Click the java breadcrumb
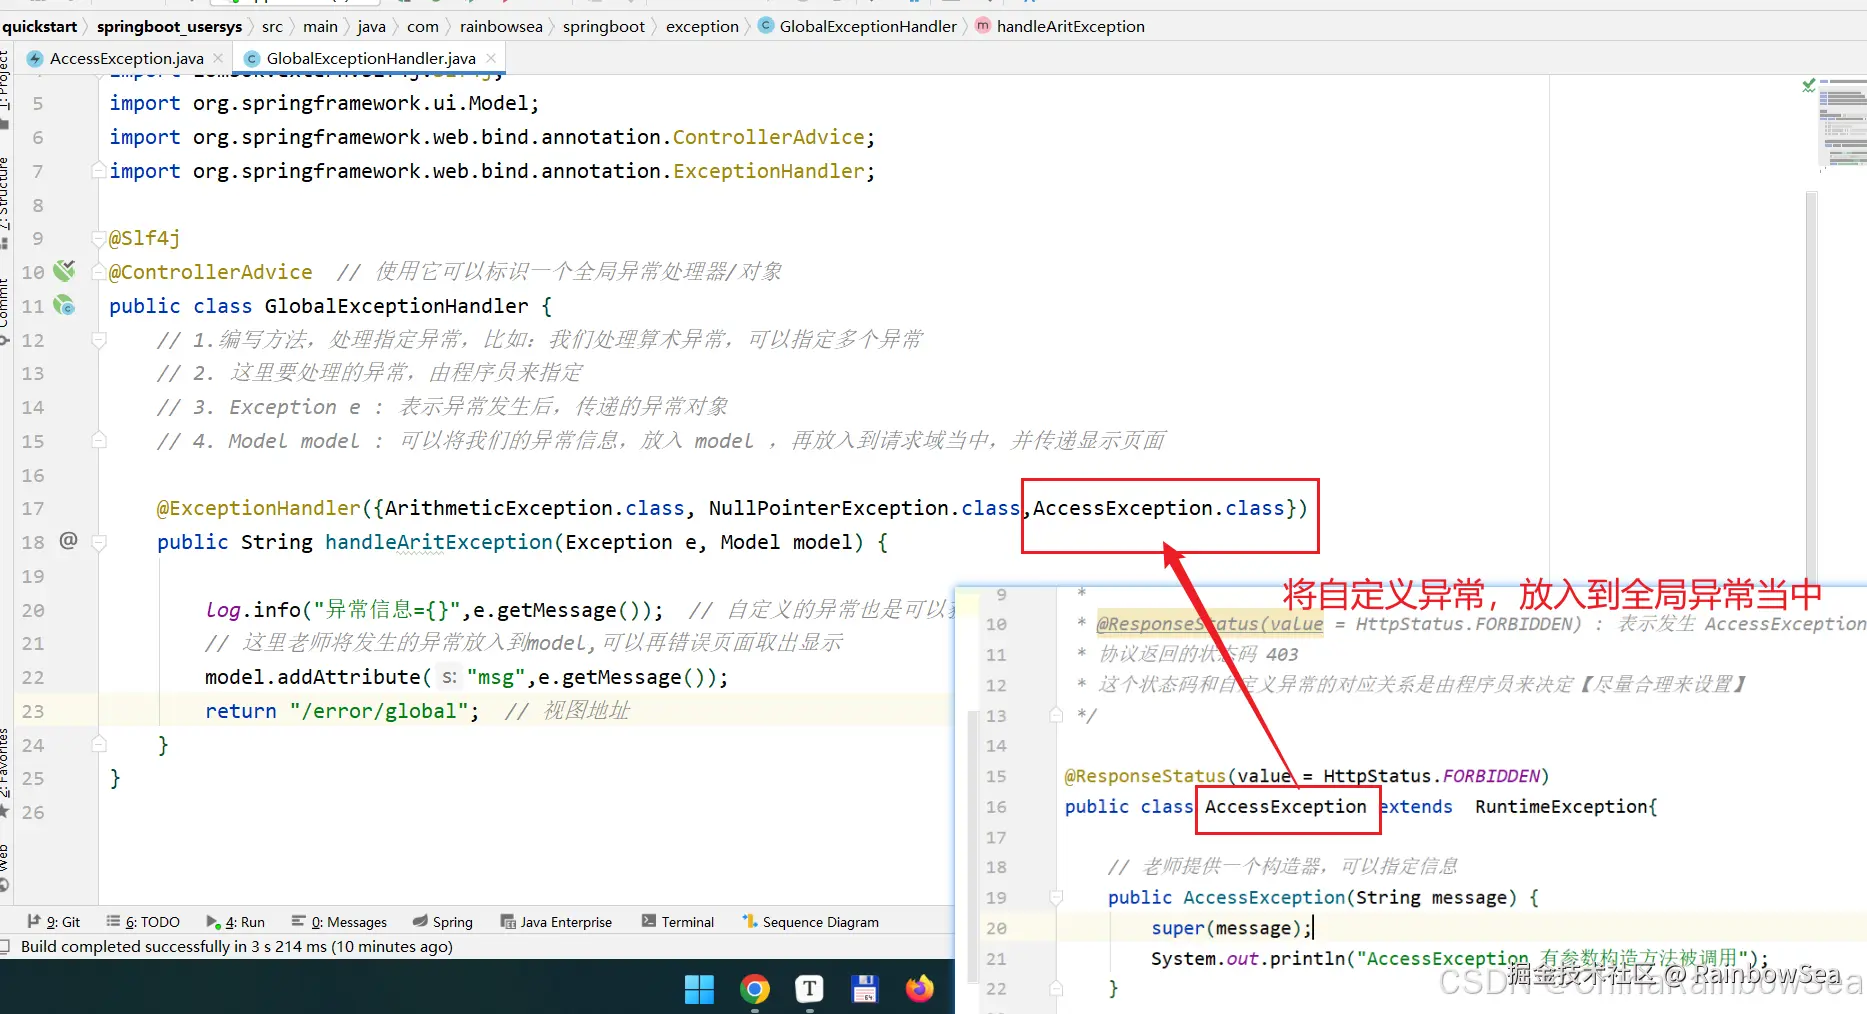The image size is (1867, 1014). click(371, 26)
